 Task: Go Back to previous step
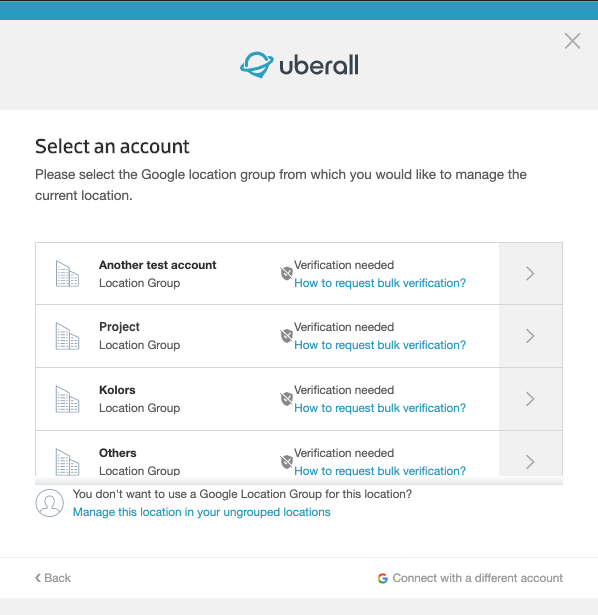[x=53, y=578]
